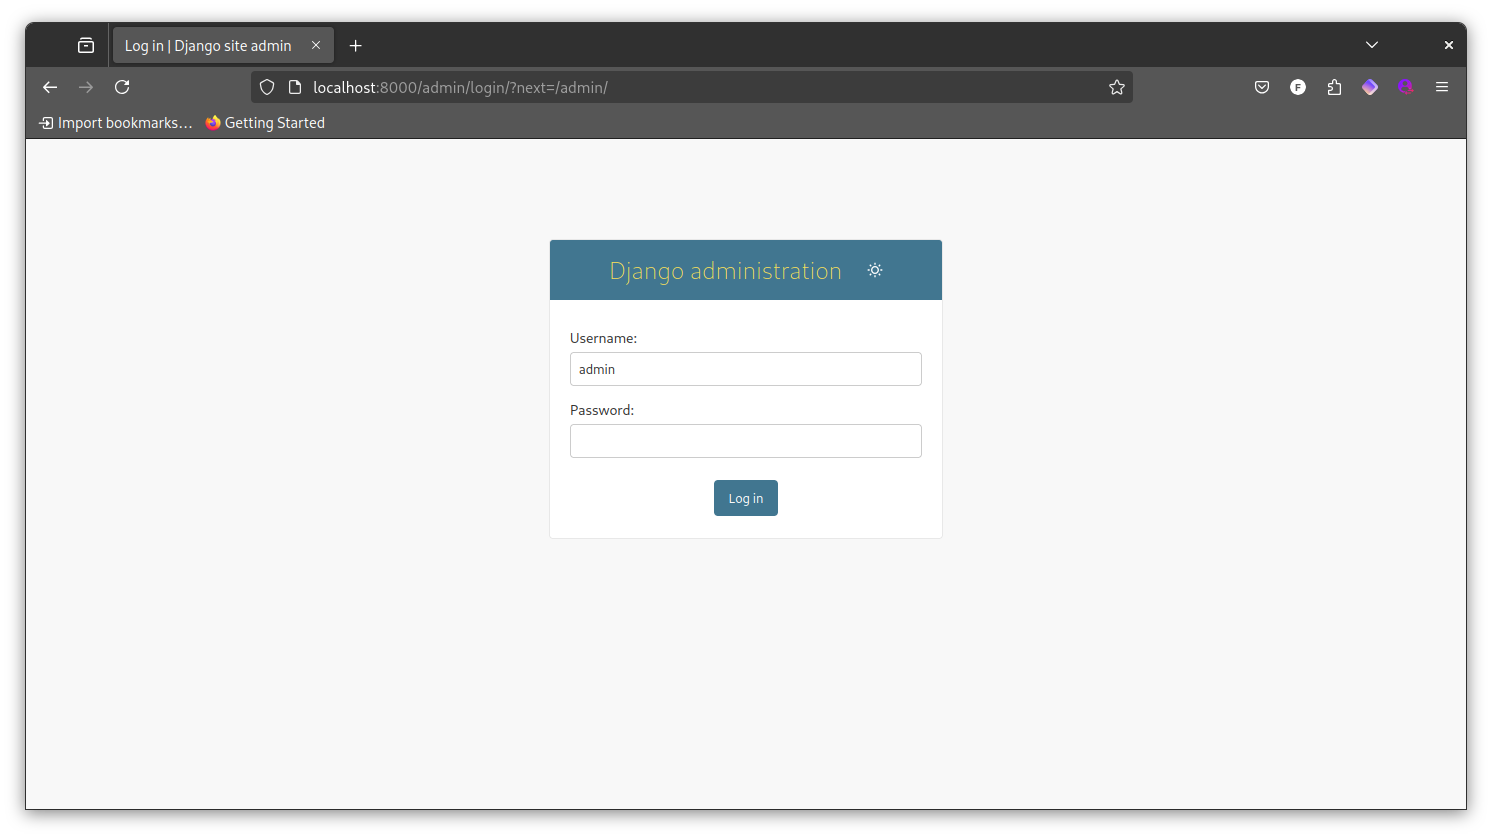This screenshot has width=1492, height=838.
Task: Click the 'Password:' label text
Action: tap(602, 410)
